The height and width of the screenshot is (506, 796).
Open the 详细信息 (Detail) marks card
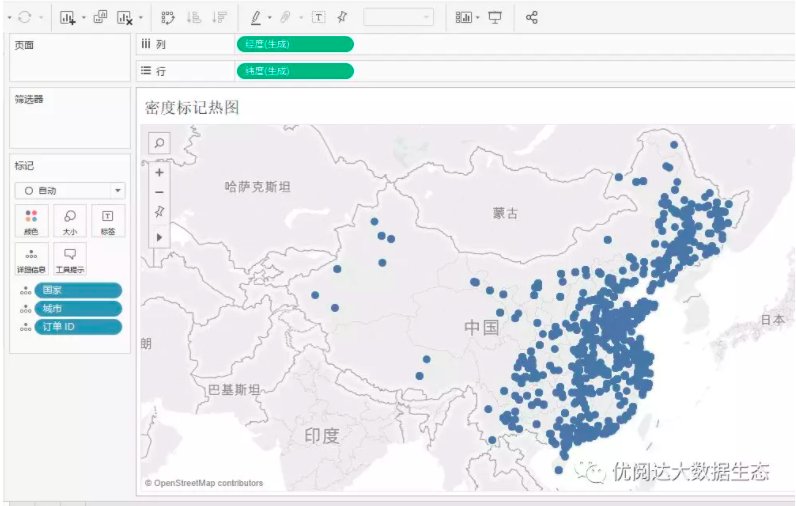tap(31, 259)
